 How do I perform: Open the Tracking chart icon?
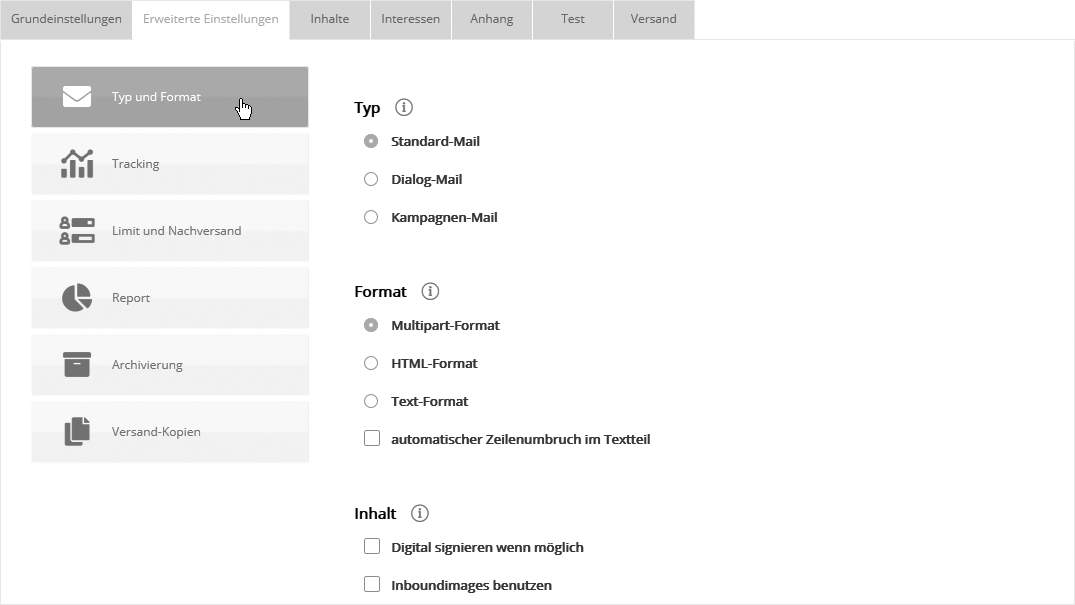[77, 164]
